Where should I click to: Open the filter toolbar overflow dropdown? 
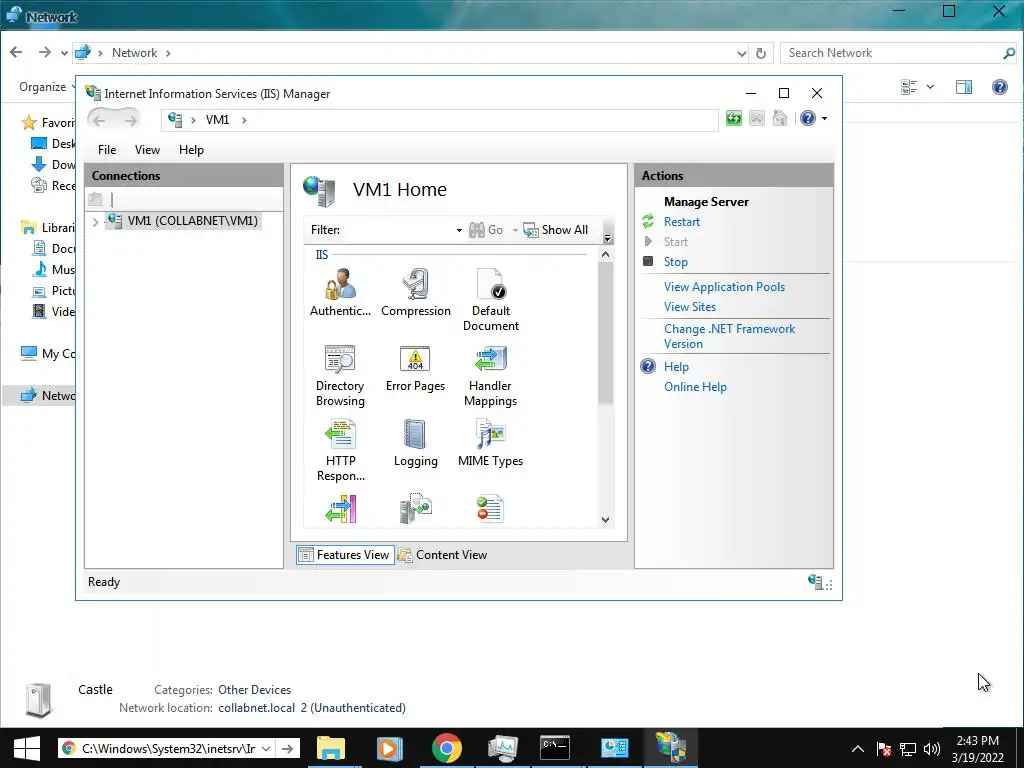pyautogui.click(x=607, y=238)
